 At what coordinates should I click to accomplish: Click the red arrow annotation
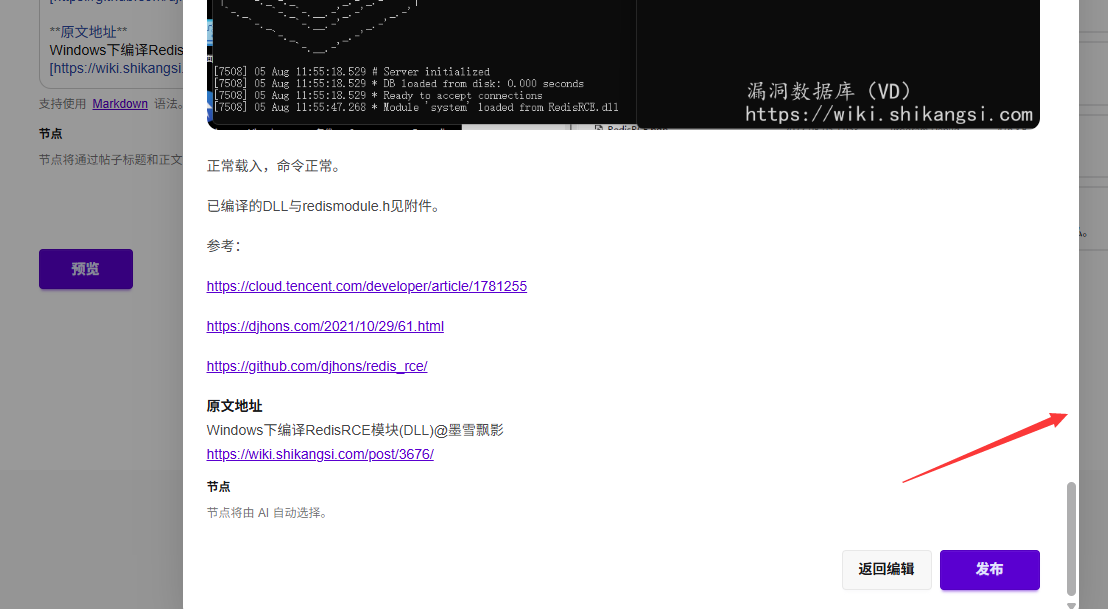pyautogui.click(x=985, y=447)
